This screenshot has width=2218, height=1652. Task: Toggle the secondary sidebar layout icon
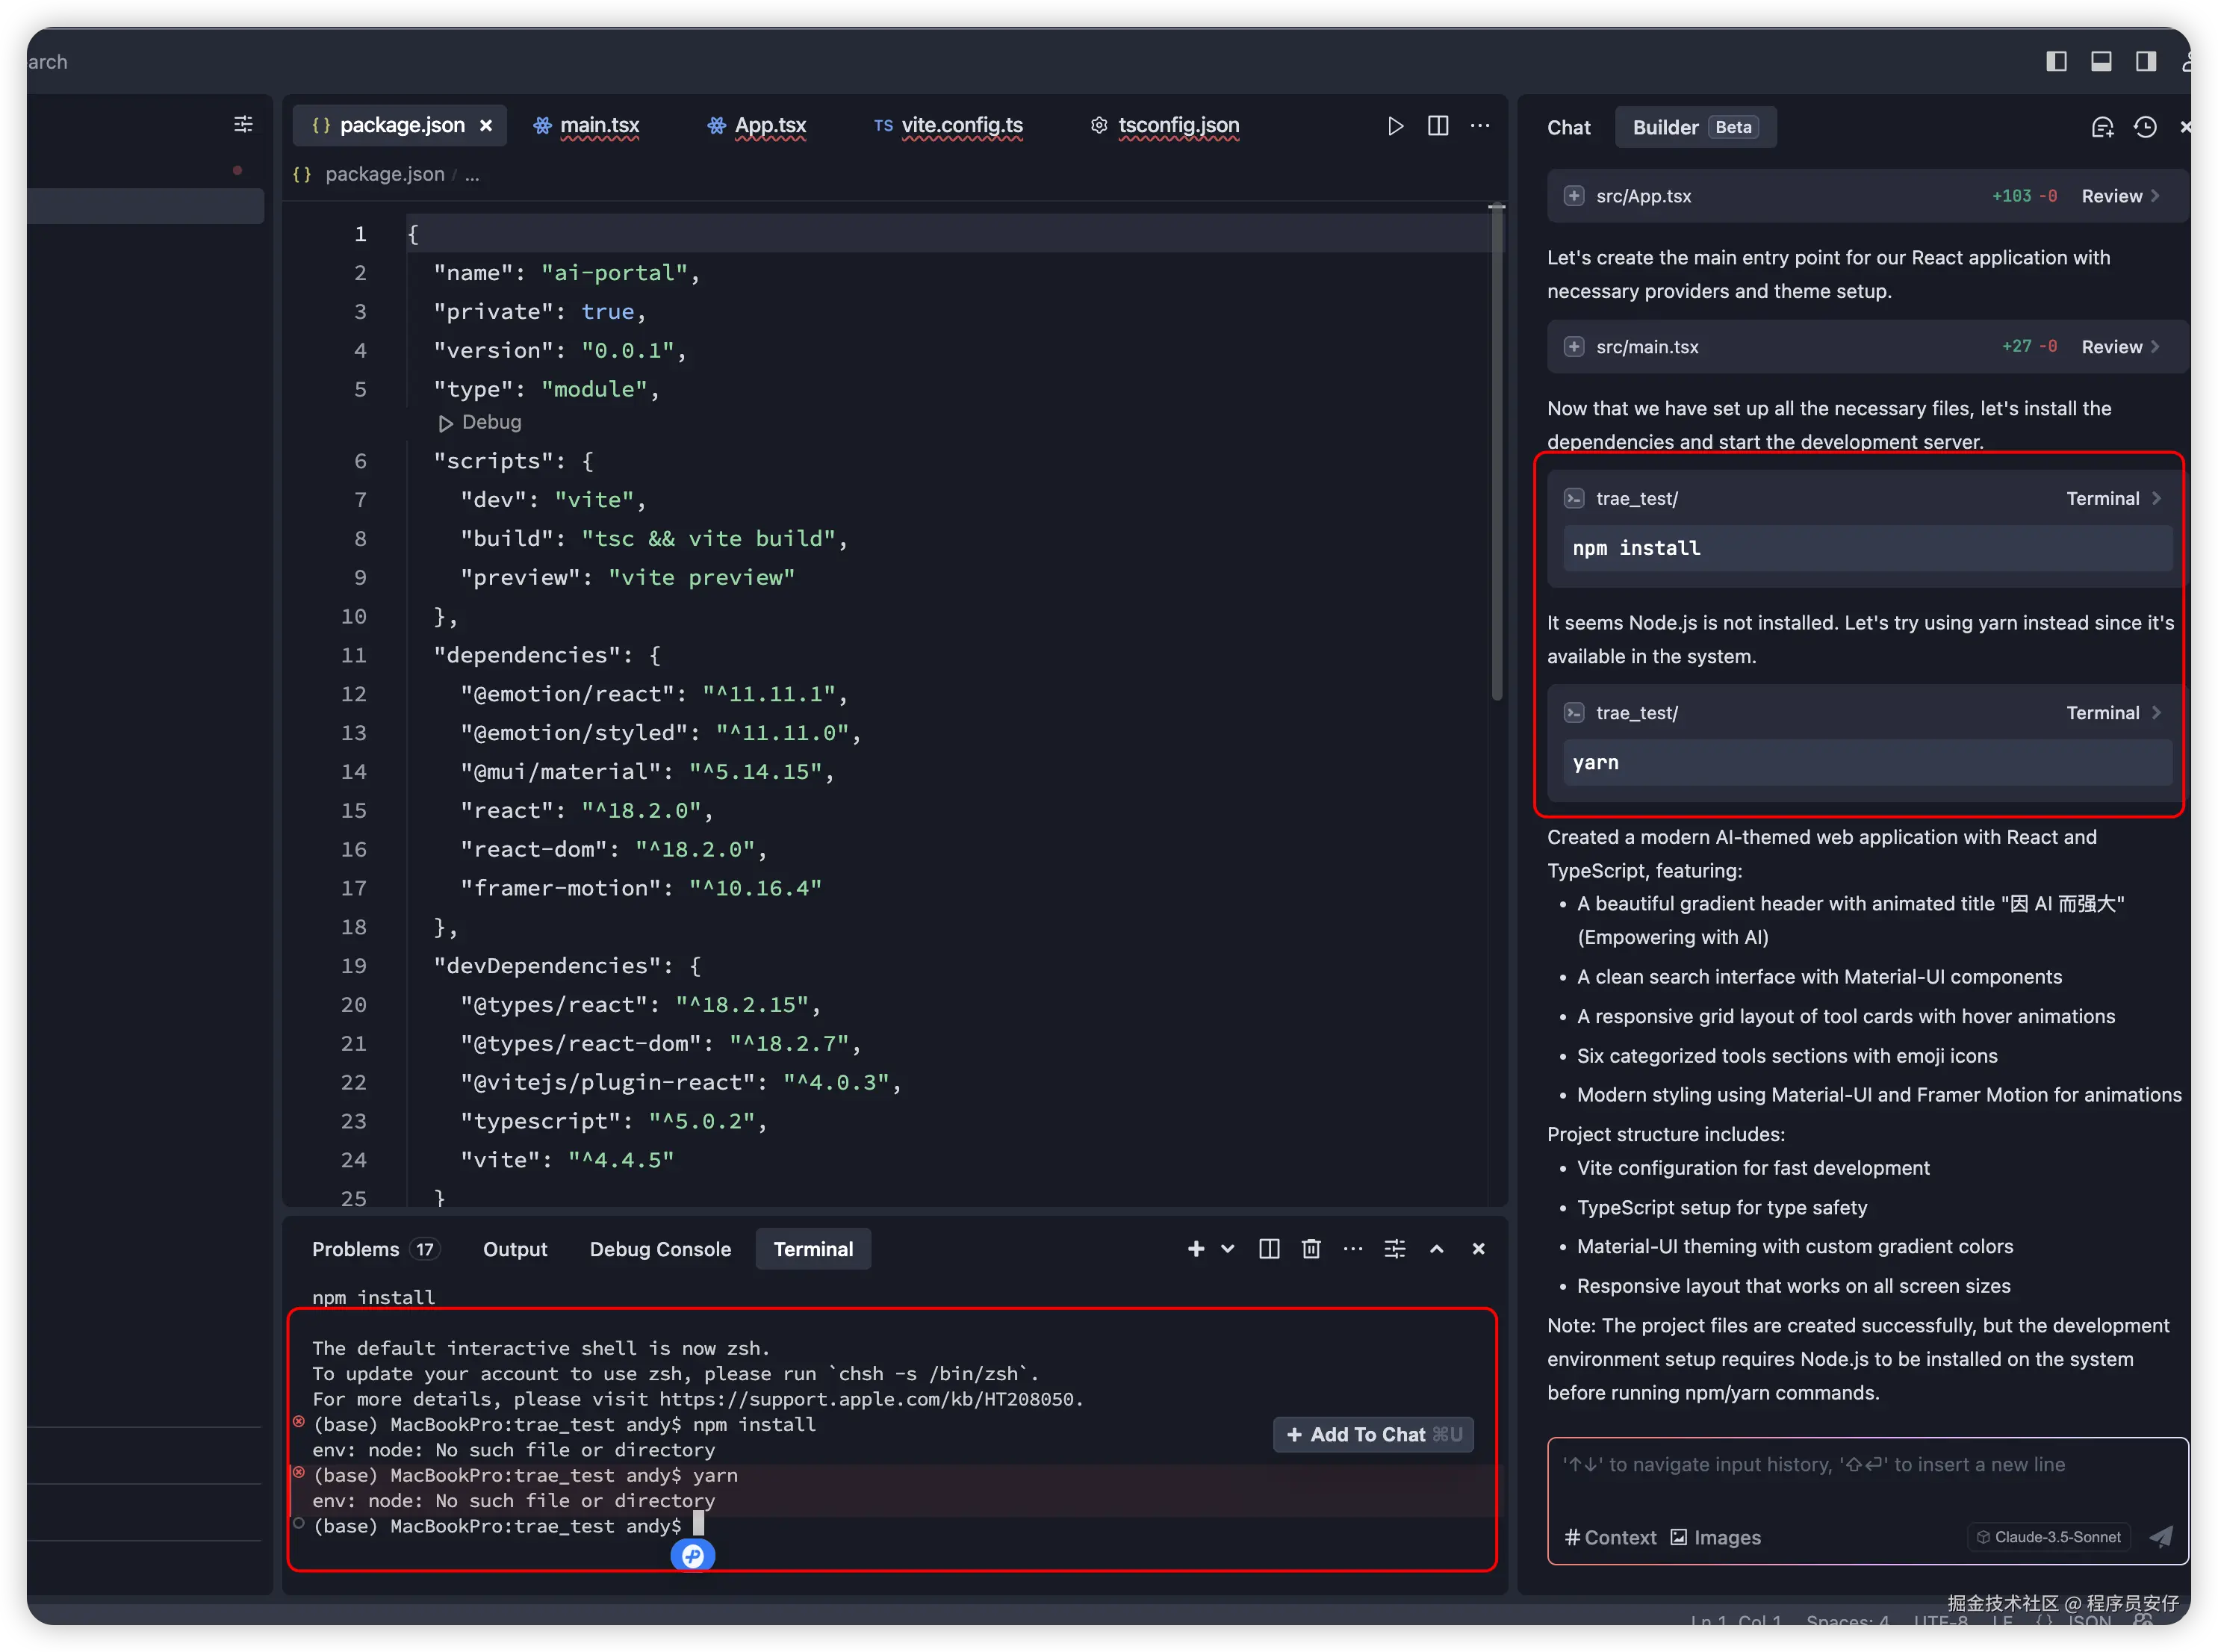click(2145, 62)
